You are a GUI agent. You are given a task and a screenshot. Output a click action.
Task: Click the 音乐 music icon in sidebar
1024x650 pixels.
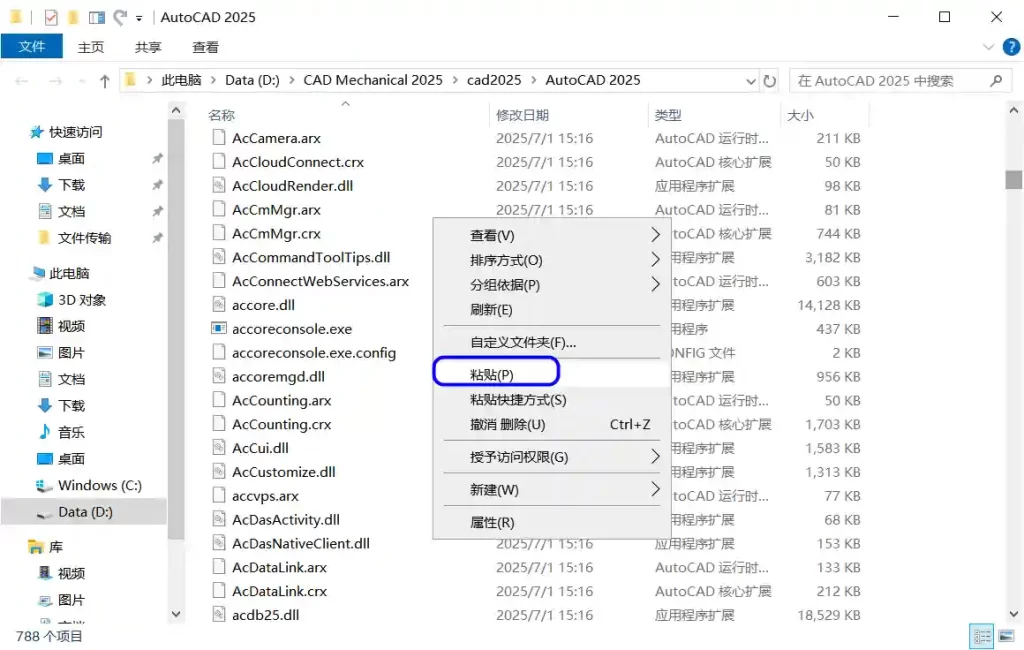click(x=45, y=432)
